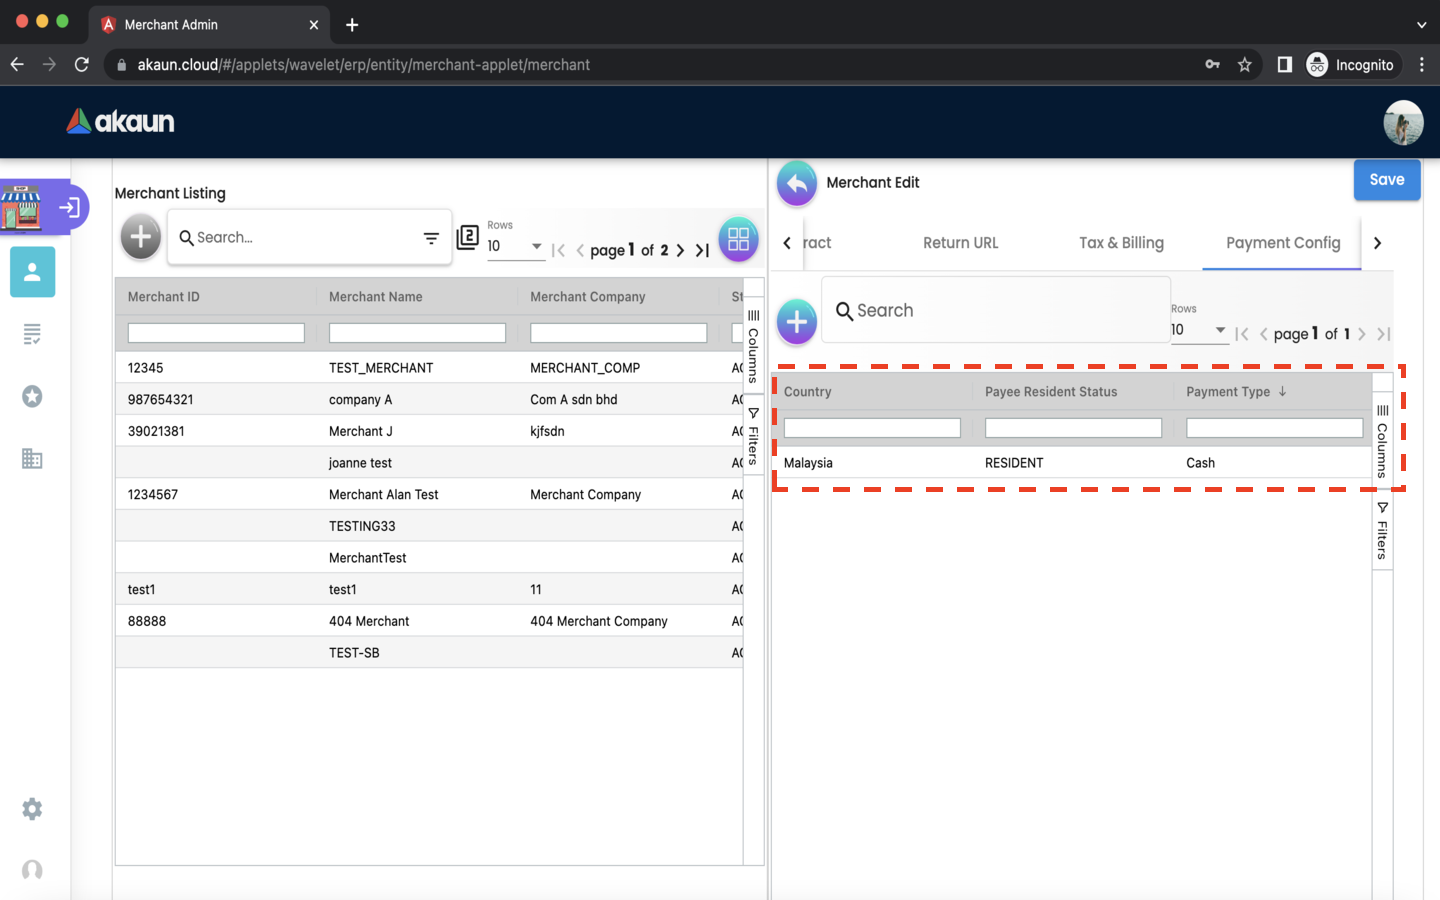Go to next page of Merchant Listing

[681, 250]
